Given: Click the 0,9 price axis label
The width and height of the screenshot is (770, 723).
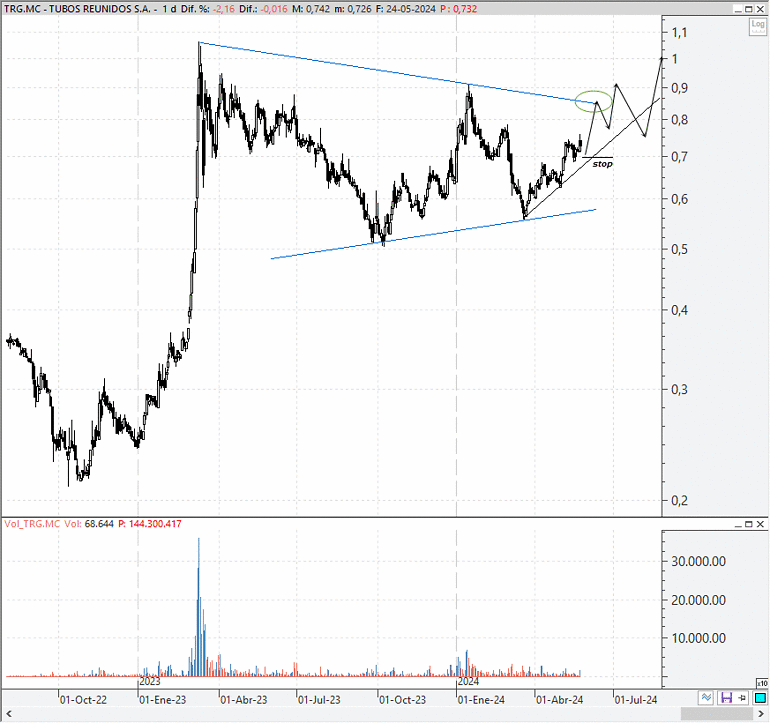Looking at the screenshot, I should click(680, 88).
